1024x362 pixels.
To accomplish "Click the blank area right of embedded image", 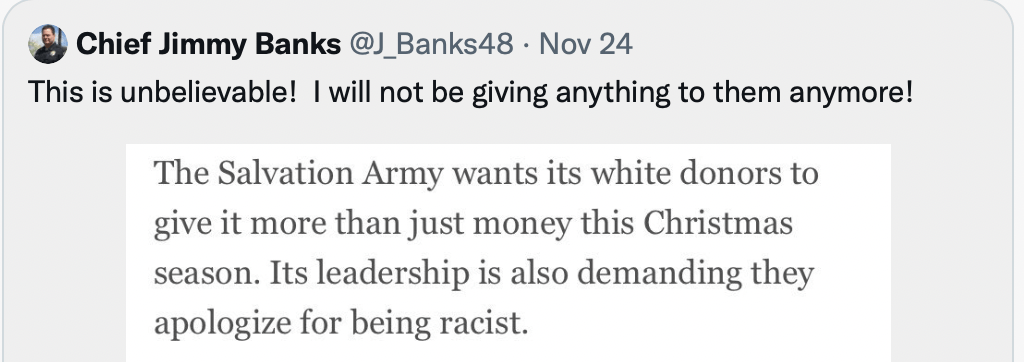I will [950, 253].
